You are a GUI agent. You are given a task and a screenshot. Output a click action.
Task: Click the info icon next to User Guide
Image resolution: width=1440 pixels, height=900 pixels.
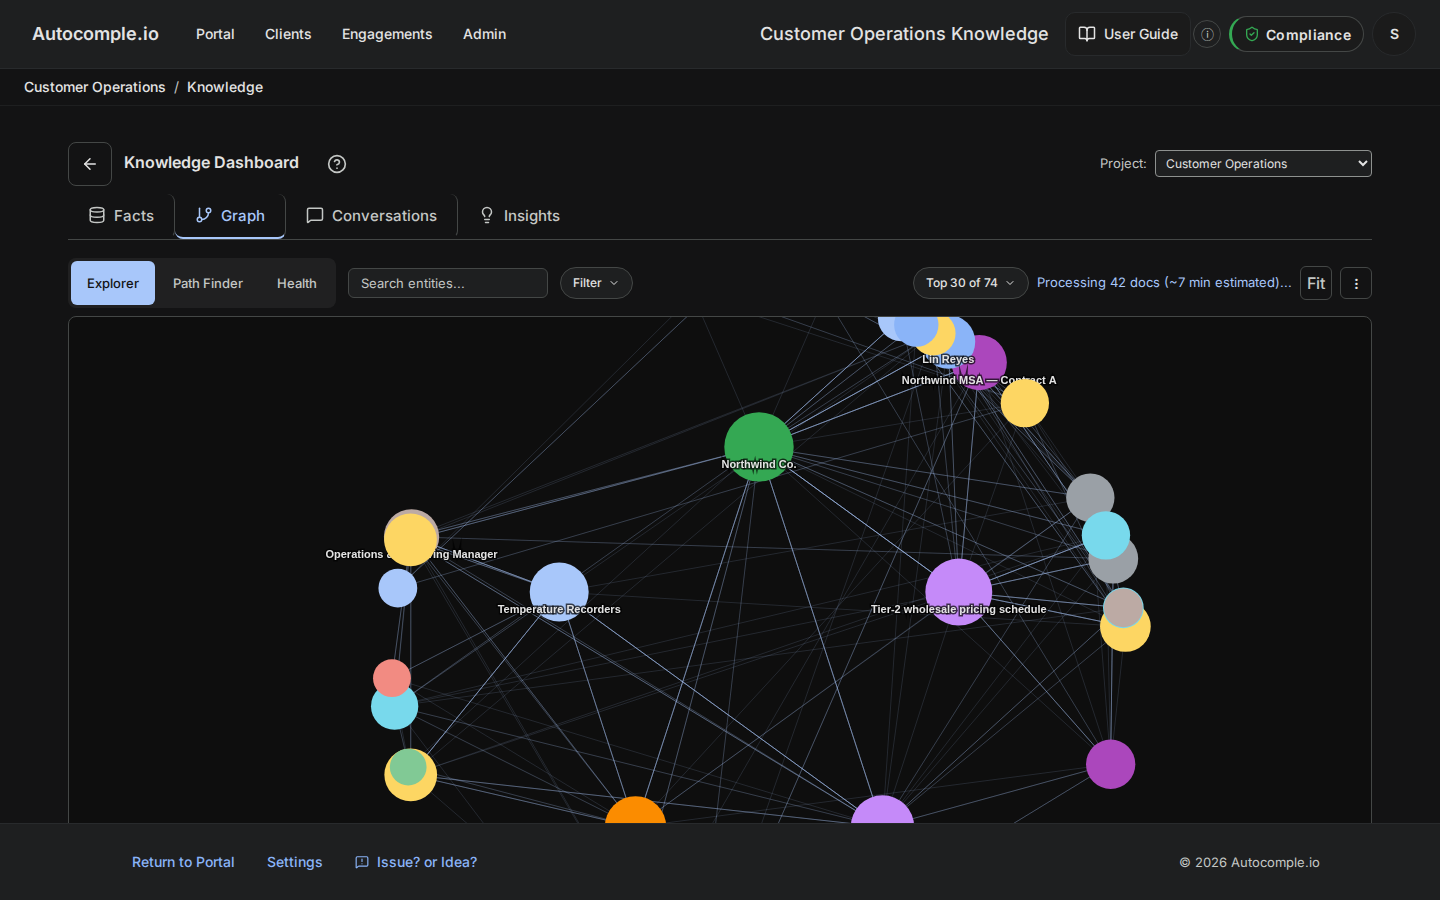point(1207,34)
